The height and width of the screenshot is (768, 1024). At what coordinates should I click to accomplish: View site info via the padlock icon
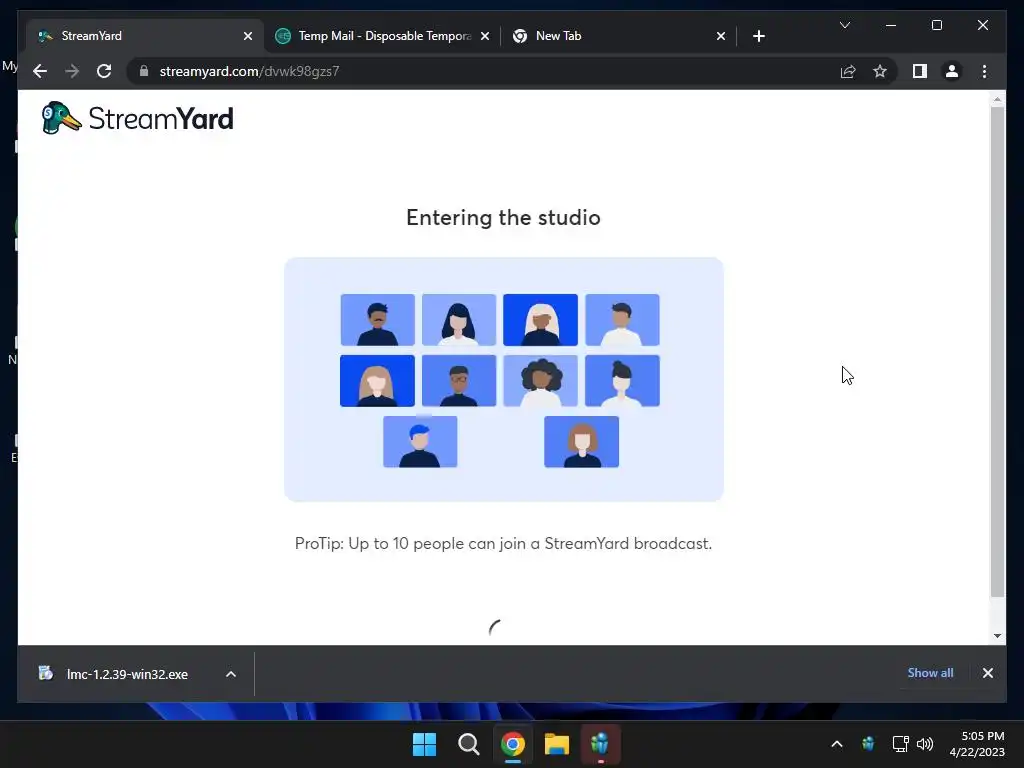(144, 71)
